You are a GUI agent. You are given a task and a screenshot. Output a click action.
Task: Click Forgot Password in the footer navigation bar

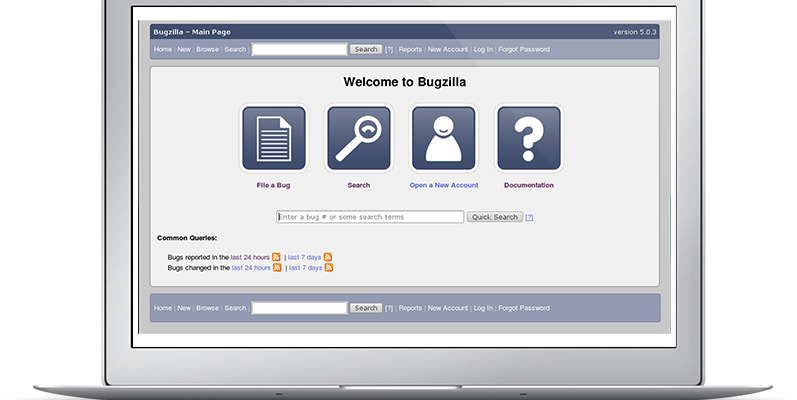524,308
